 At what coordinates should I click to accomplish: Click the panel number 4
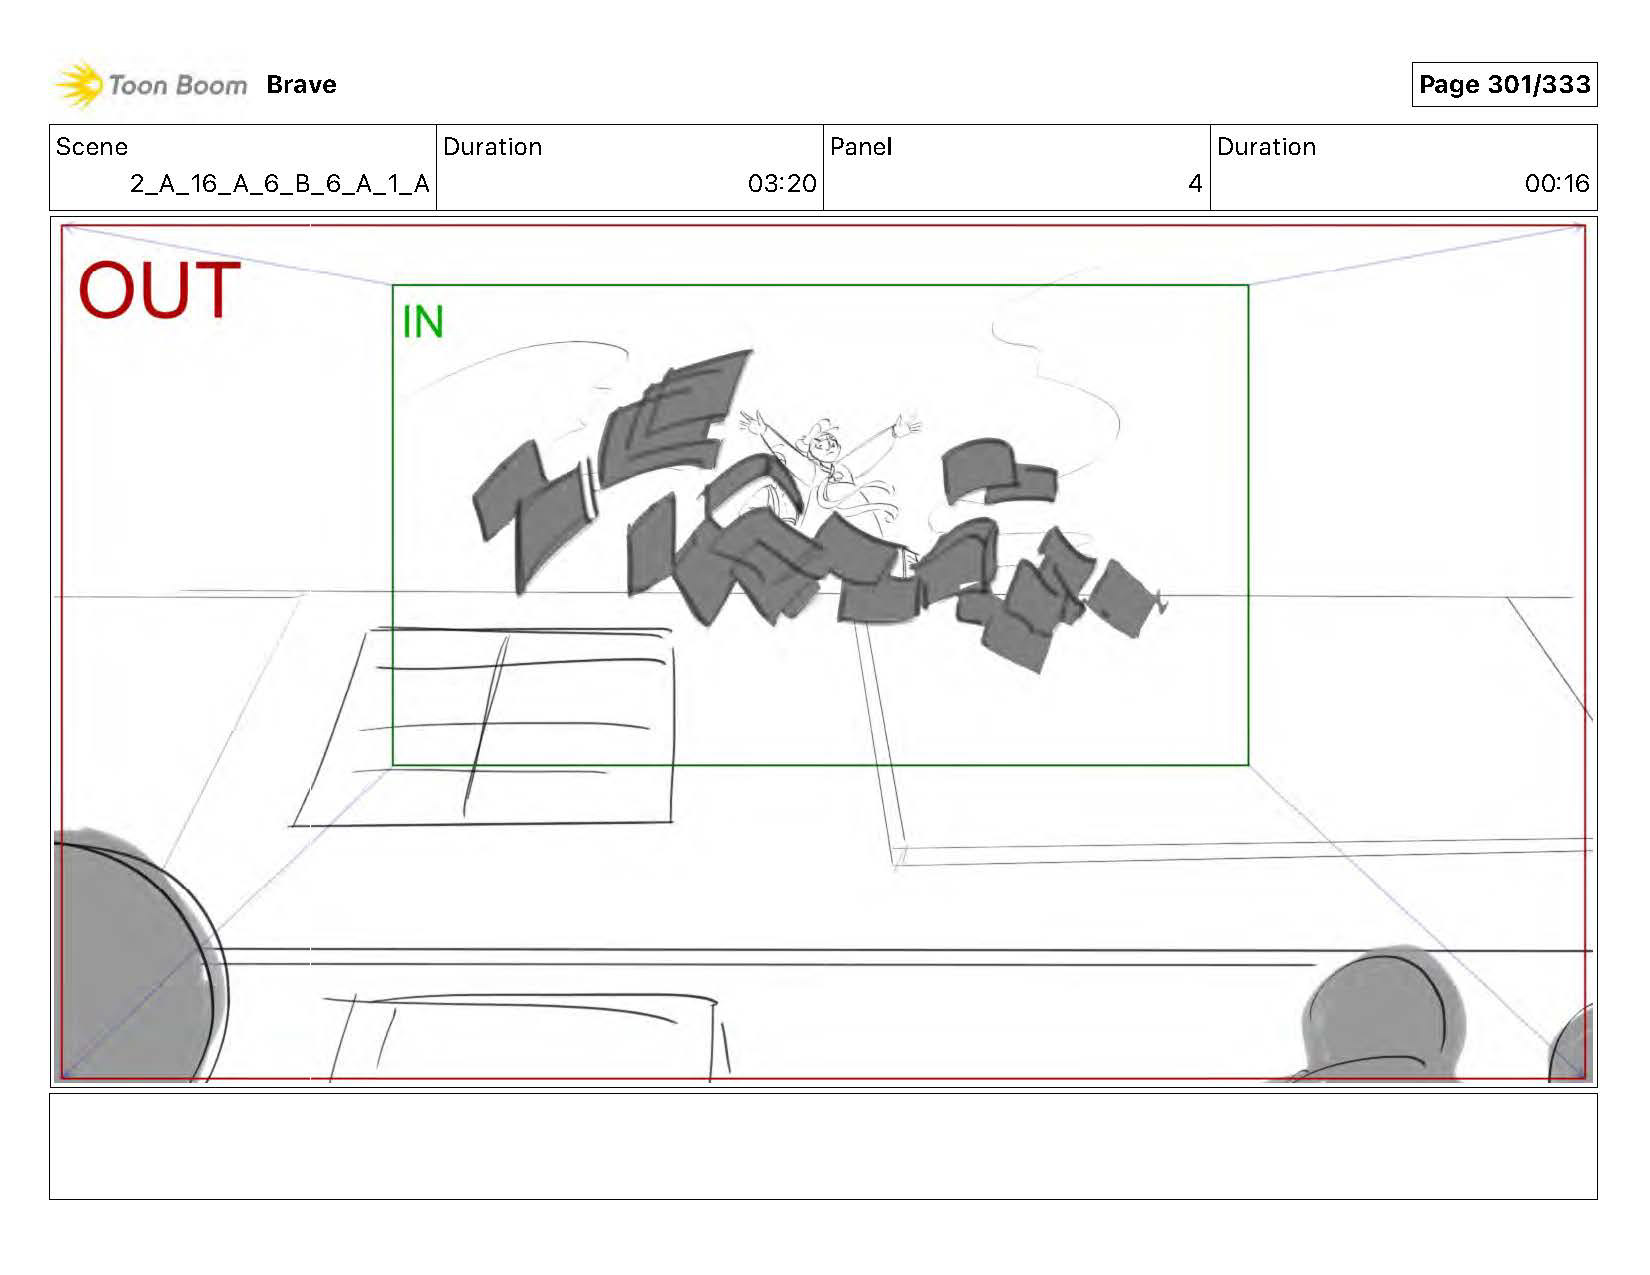point(1194,184)
